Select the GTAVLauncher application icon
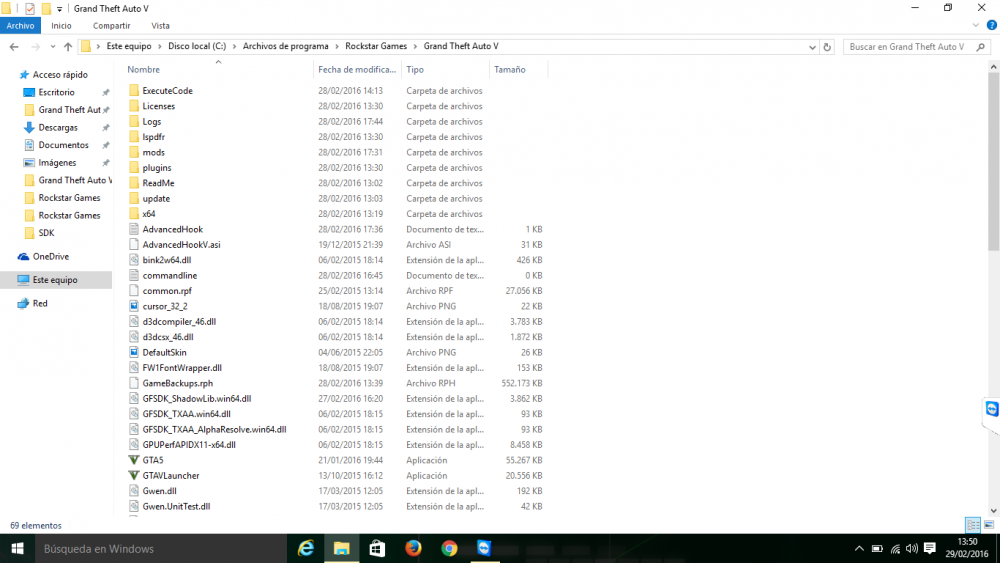This screenshot has height=563, width=1000. click(x=134, y=475)
